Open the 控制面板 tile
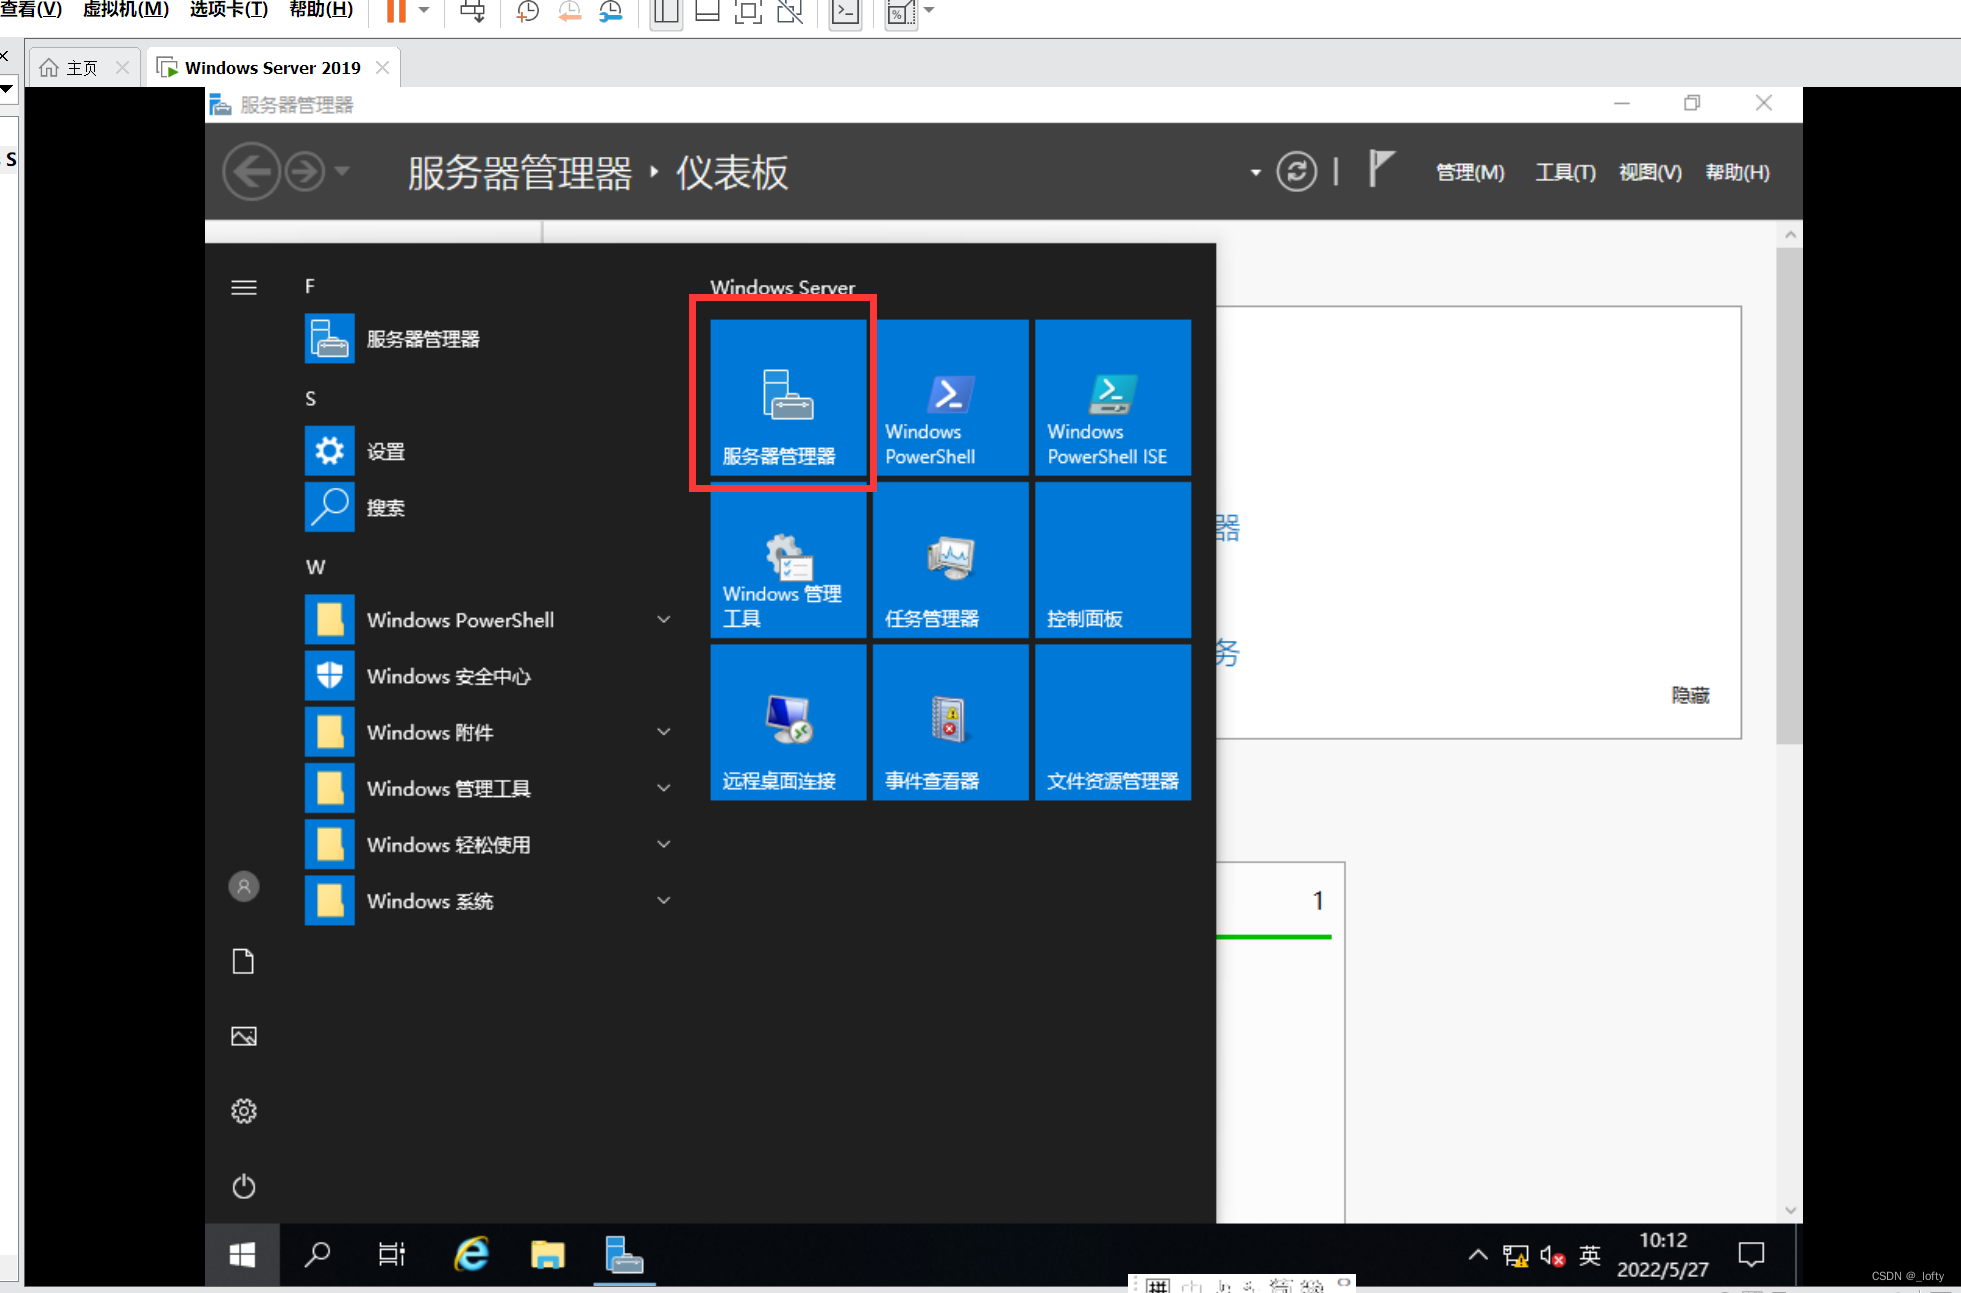The width and height of the screenshot is (1961, 1293). 1113,560
